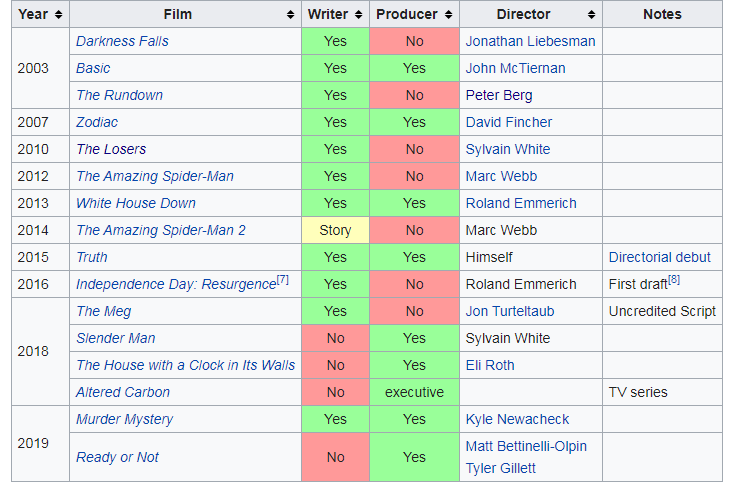Click citation reference [8] in Notes
Image resolution: width=749 pixels, height=494 pixels.
click(x=674, y=280)
